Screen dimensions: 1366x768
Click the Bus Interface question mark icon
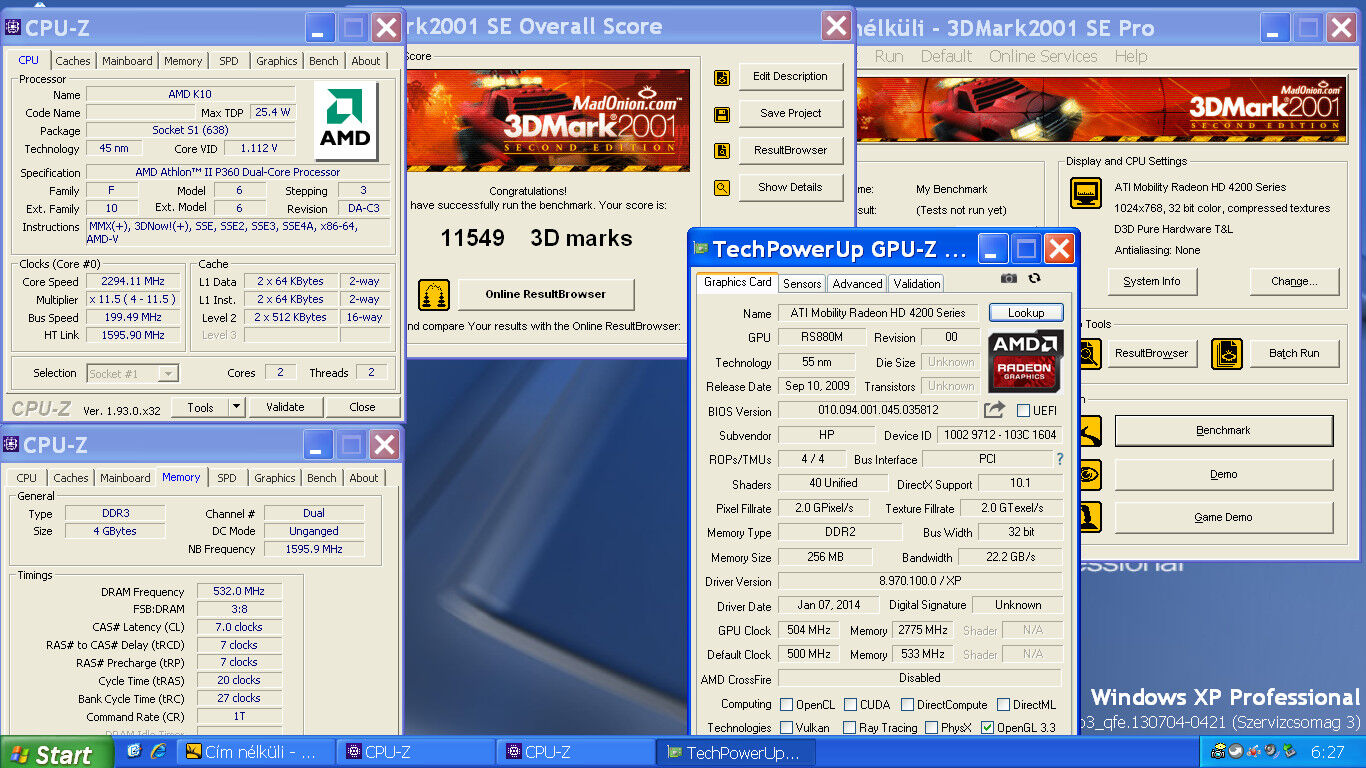click(x=1060, y=459)
